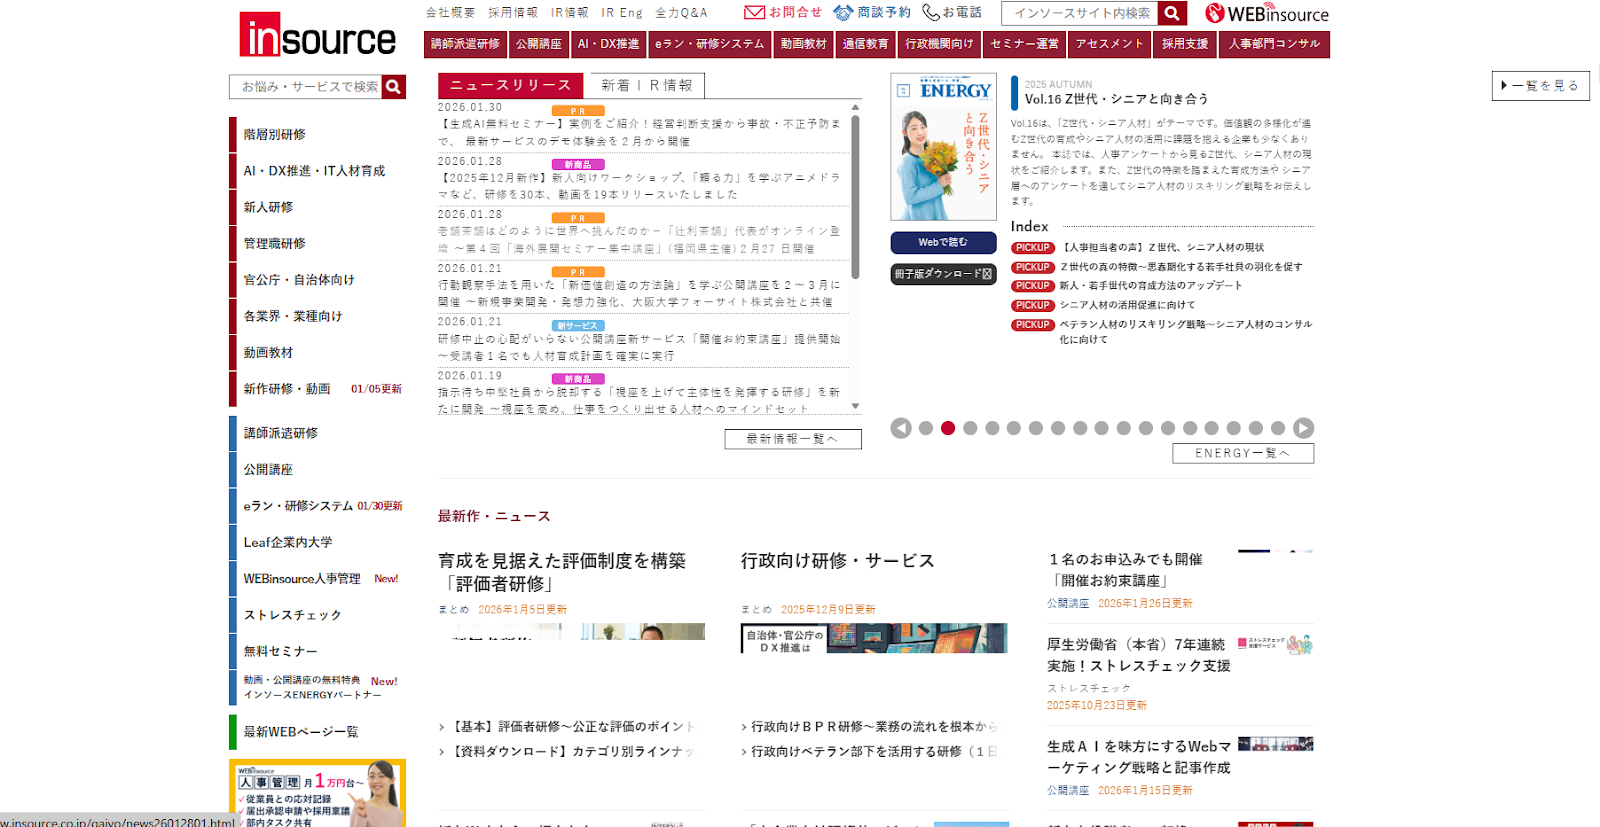Open 育成を見据えた評価制度を構築 article heading
The height and width of the screenshot is (827, 1600).
click(x=562, y=572)
